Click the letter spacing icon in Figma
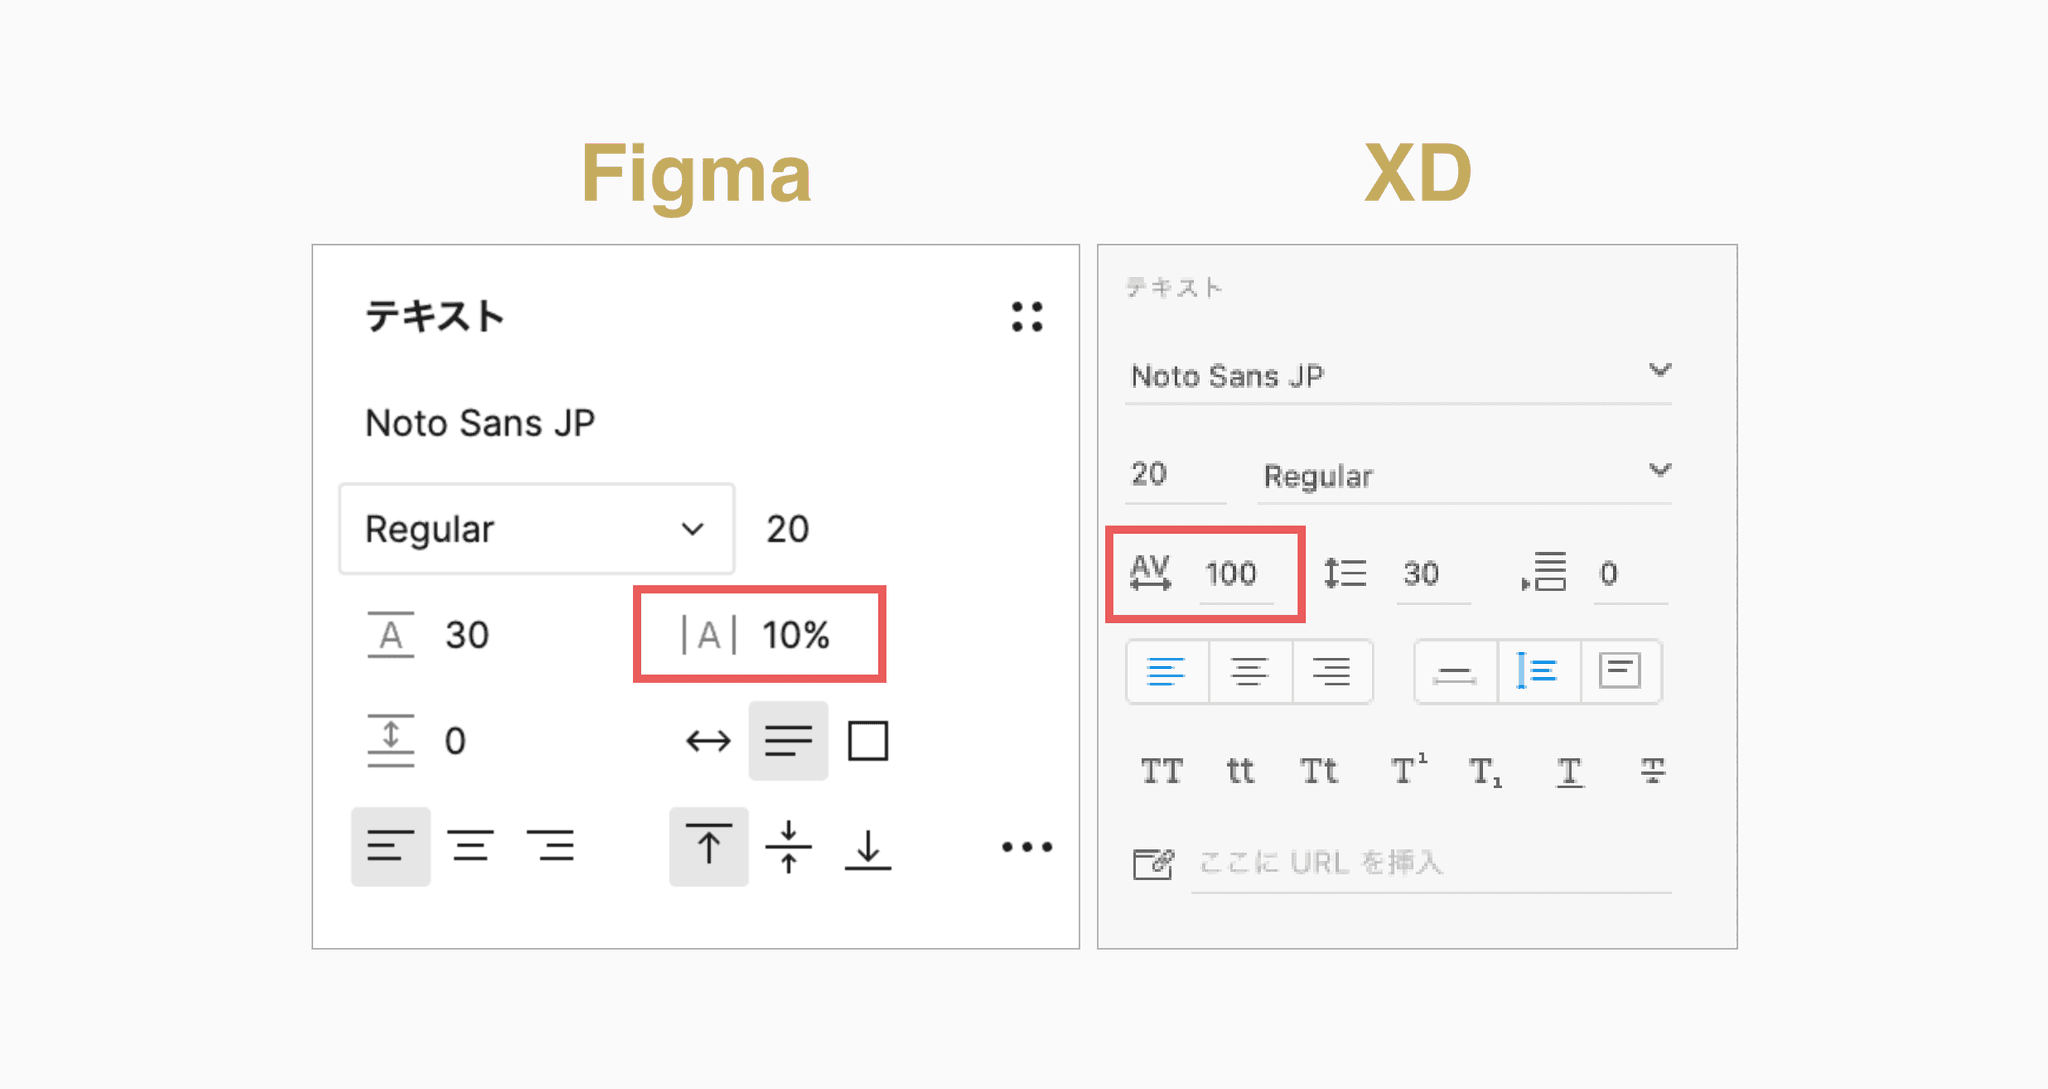Screen dimensions: 2048x1089 [x=709, y=635]
